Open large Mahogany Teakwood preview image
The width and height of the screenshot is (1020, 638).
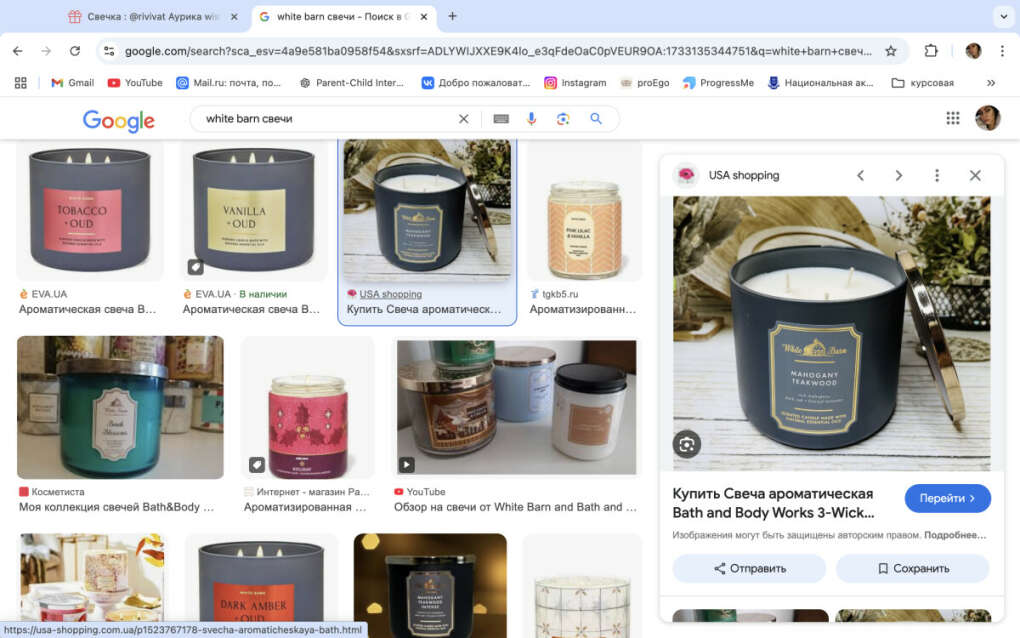831,333
